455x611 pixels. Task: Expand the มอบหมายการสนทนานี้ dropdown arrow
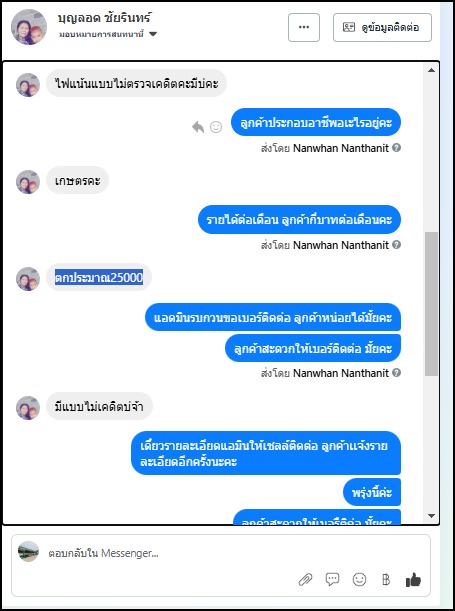coord(153,34)
